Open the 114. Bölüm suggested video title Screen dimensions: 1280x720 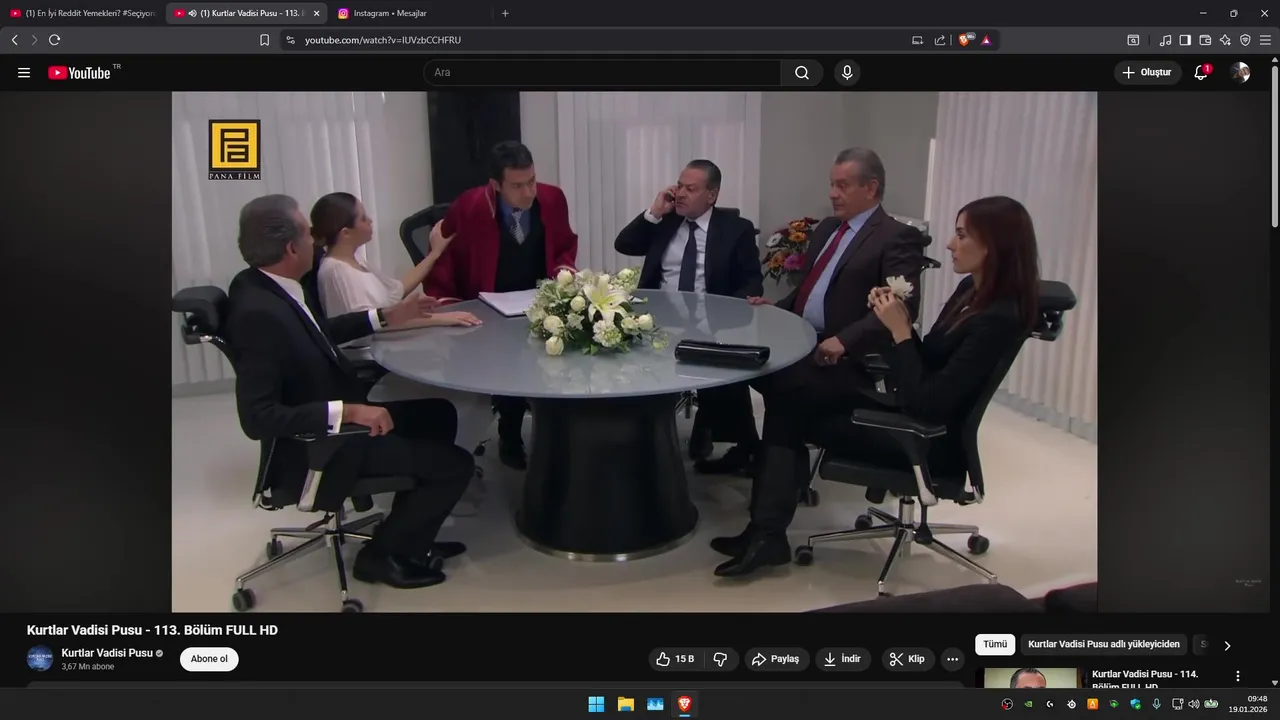(x=1145, y=680)
